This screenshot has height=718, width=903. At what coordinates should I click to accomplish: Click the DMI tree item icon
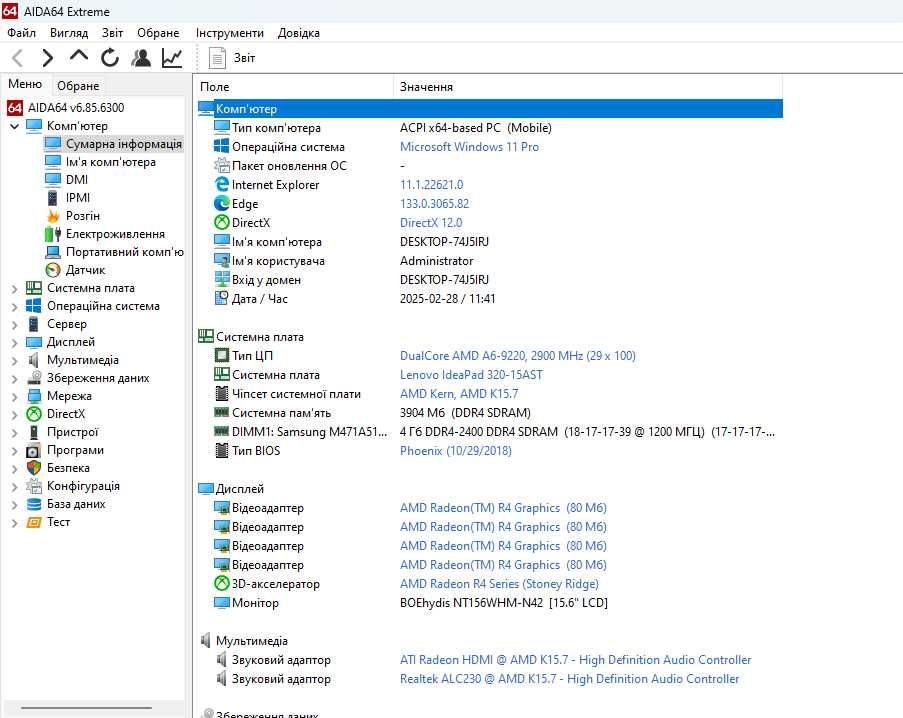point(52,180)
